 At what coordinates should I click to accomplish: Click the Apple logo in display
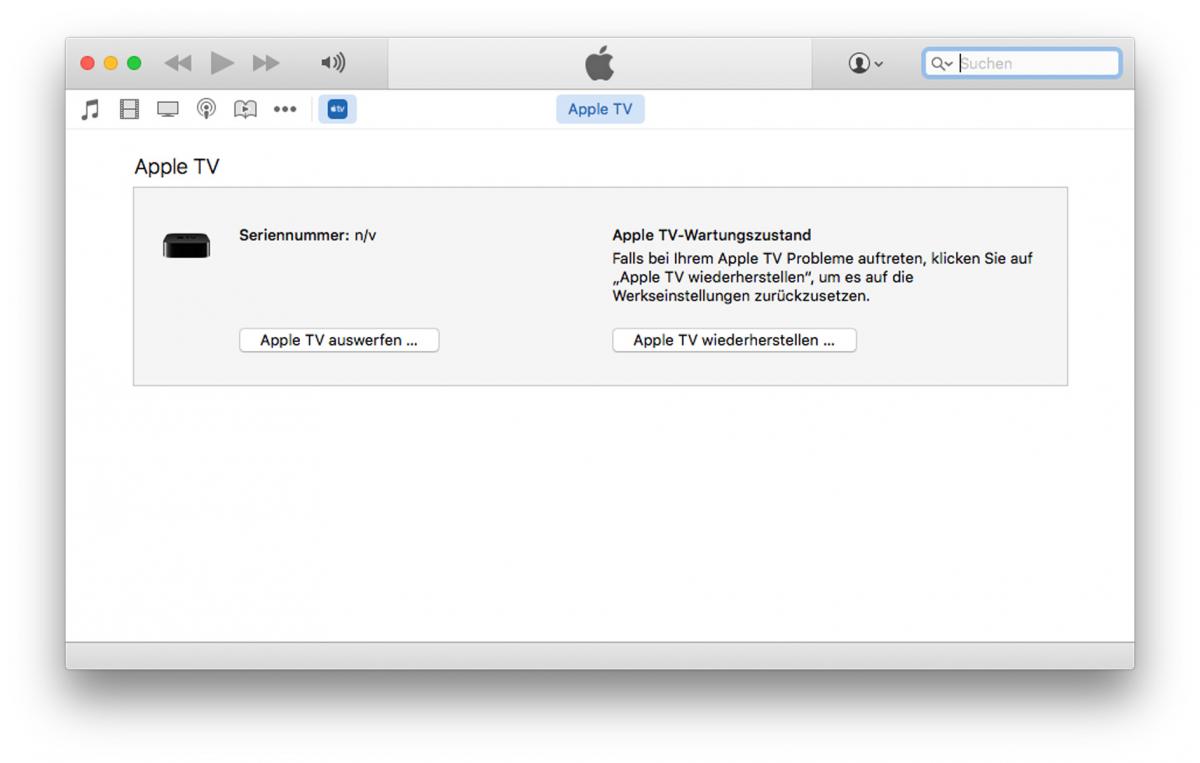click(x=600, y=63)
